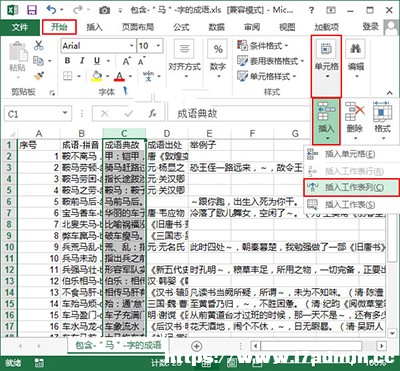Click the Save icon in quick access toolbar
Viewport: 400px width, 371px height.
click(32, 10)
